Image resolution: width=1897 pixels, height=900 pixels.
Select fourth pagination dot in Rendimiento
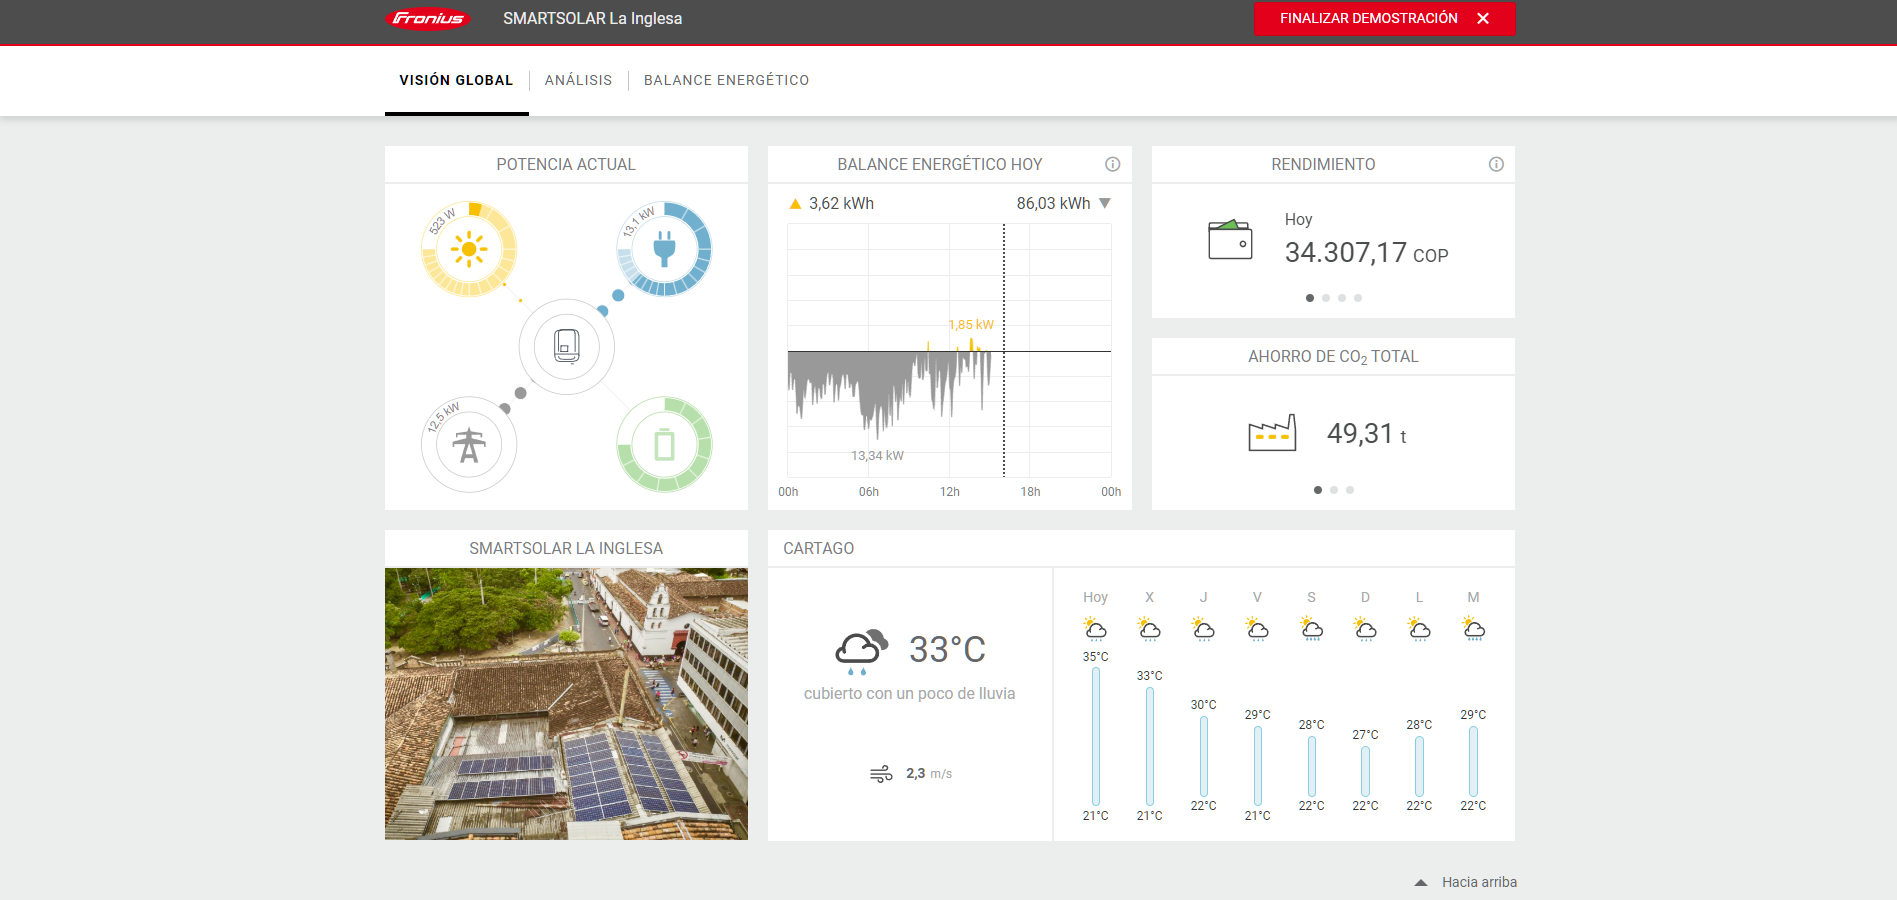tap(1358, 298)
